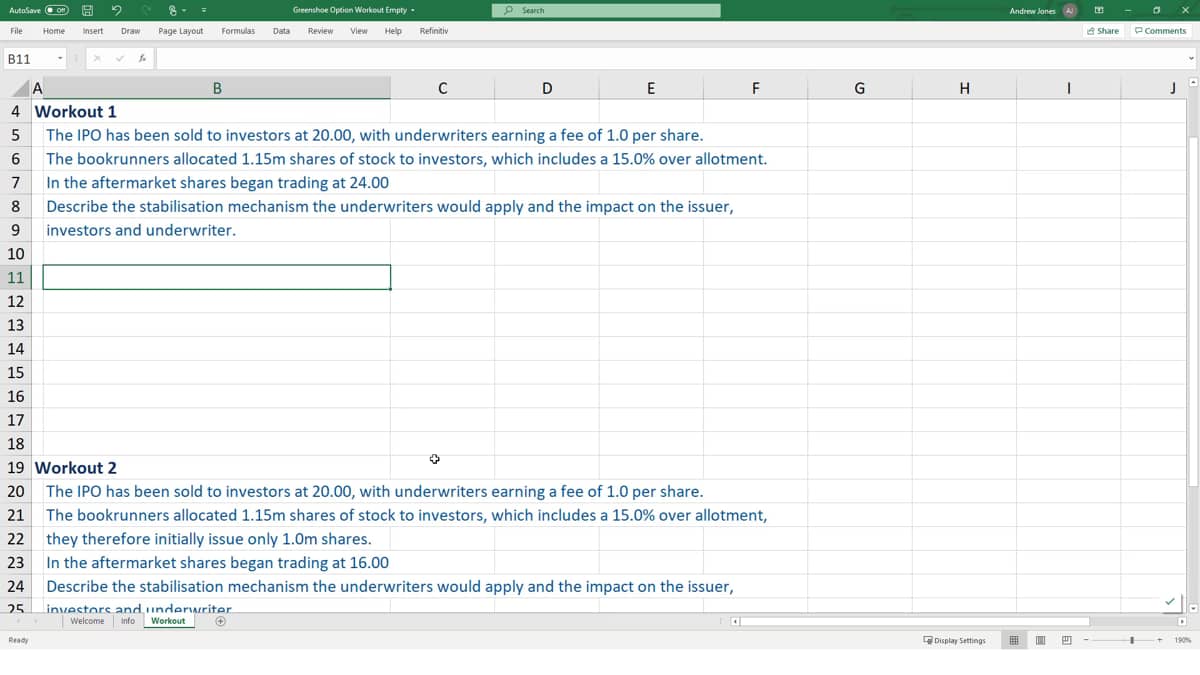Click the 'Workout 2' heading cell

point(76,467)
